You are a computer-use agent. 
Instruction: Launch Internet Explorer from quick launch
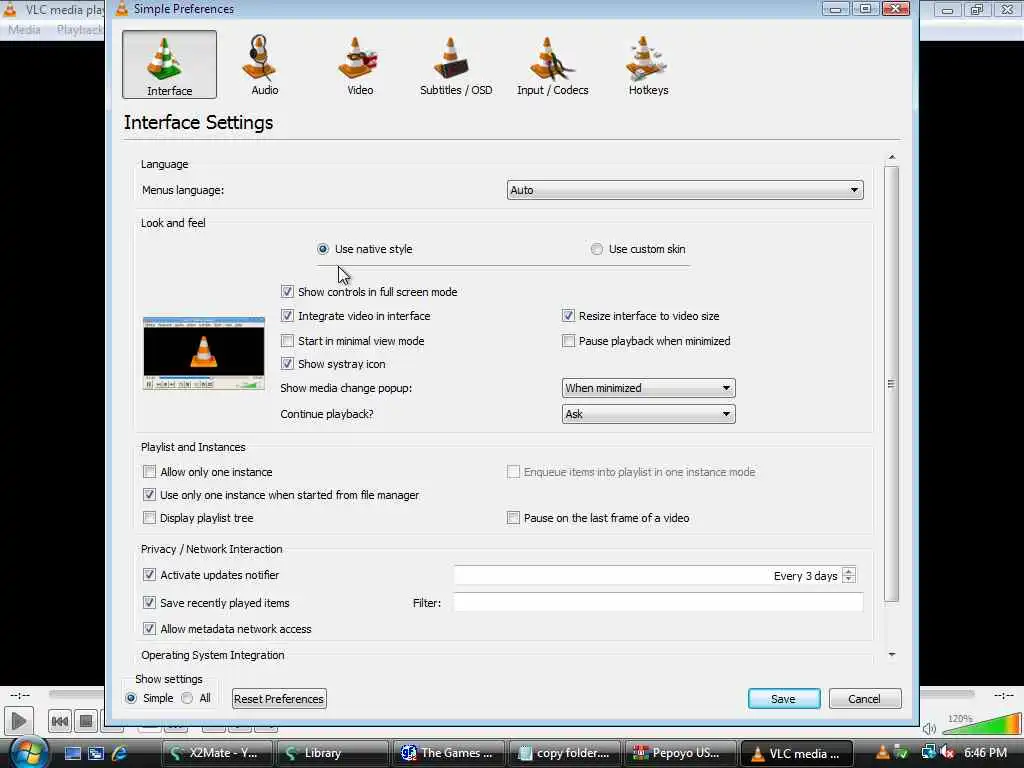[x=120, y=753]
